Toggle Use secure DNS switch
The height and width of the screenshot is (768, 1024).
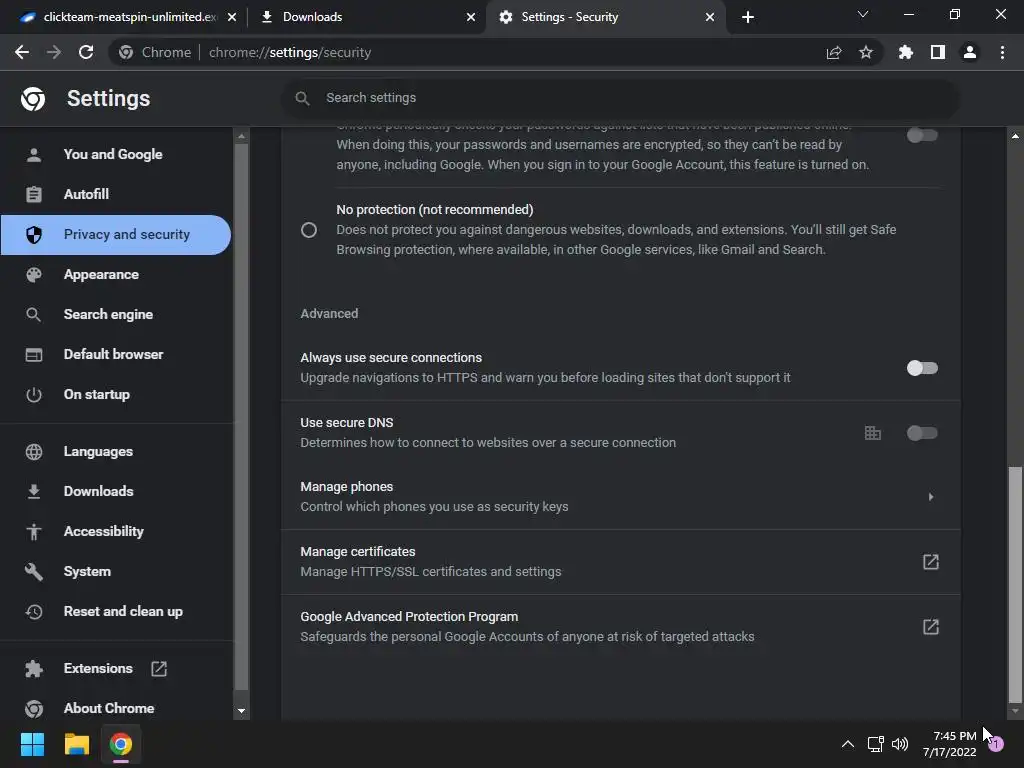pos(922,433)
